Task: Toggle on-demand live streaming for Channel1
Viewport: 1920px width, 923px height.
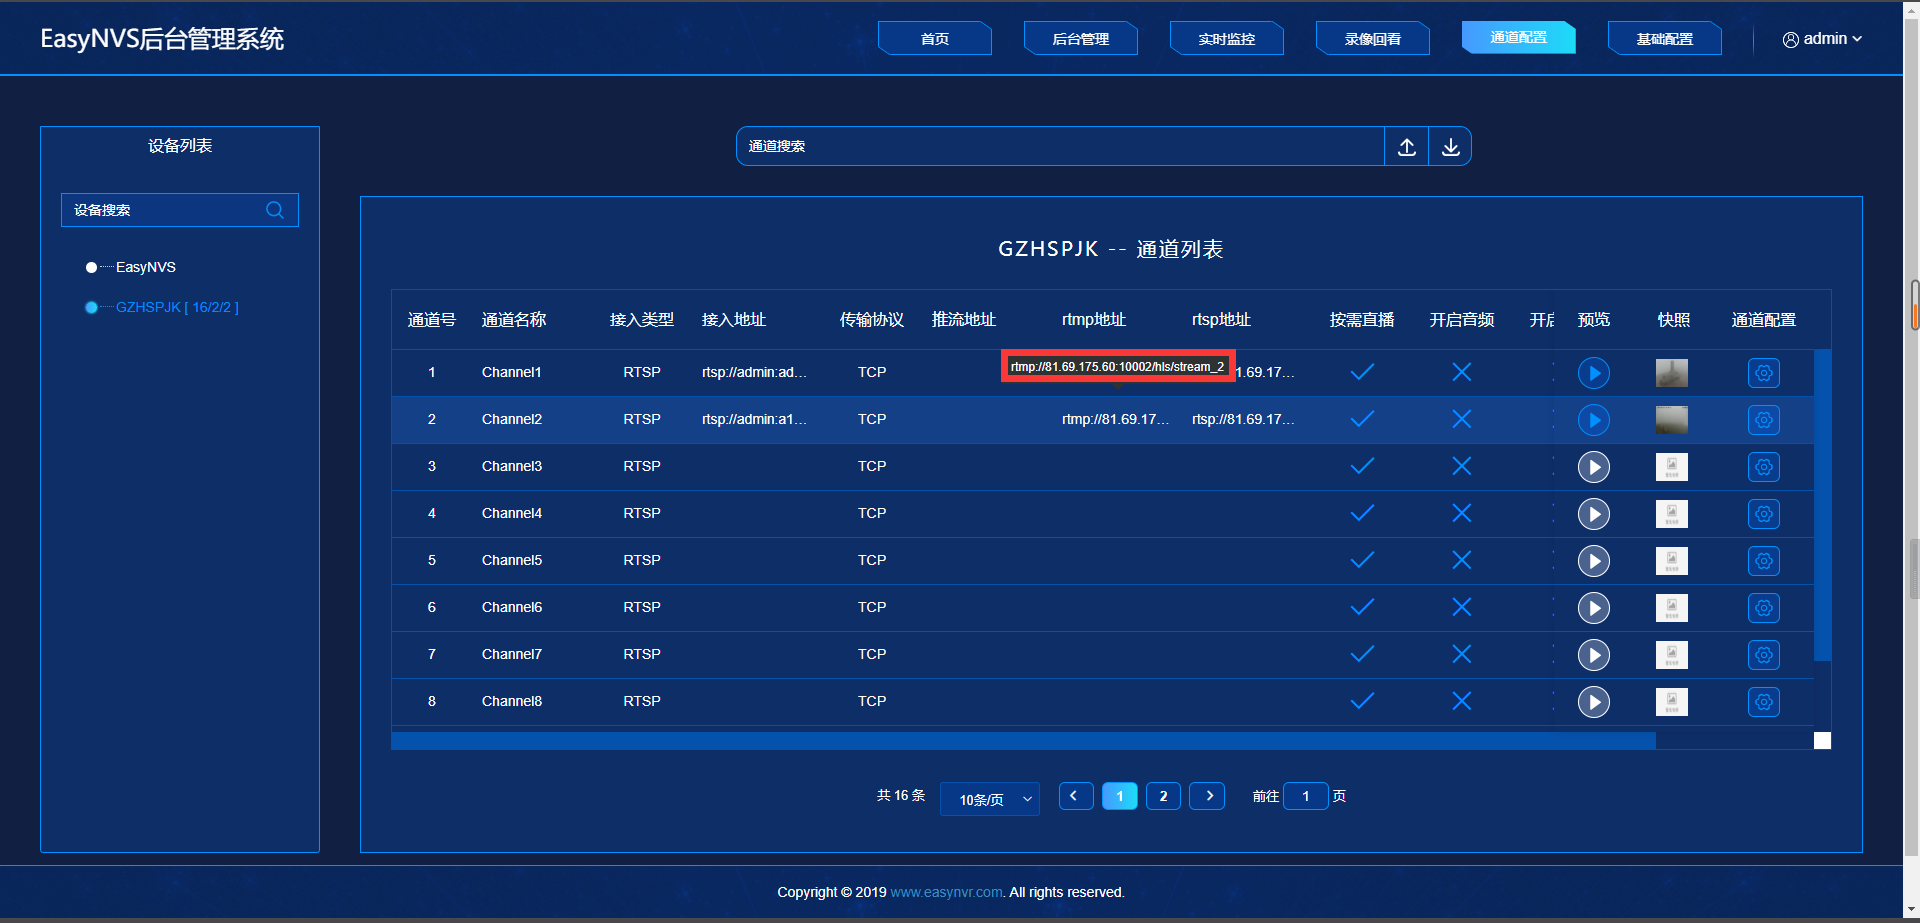Action: [x=1361, y=371]
